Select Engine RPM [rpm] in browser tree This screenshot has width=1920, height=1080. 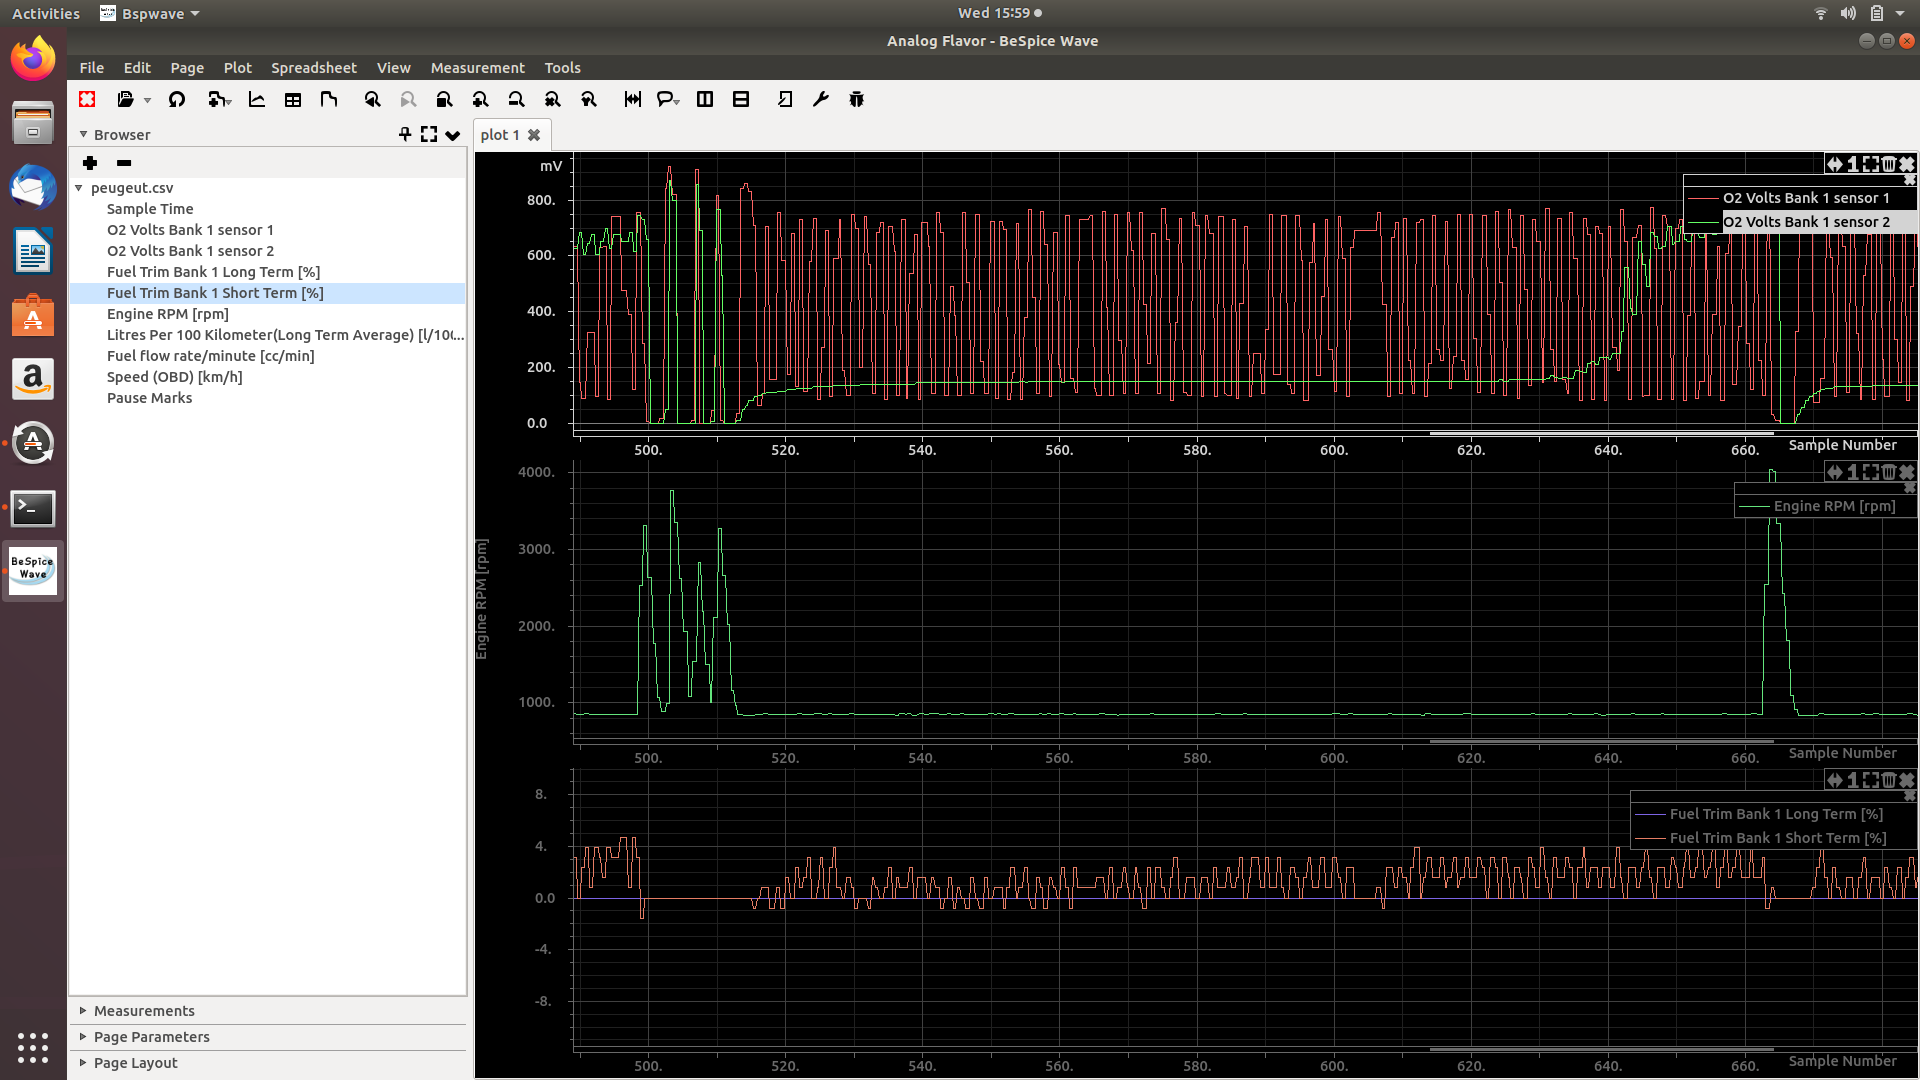168,314
